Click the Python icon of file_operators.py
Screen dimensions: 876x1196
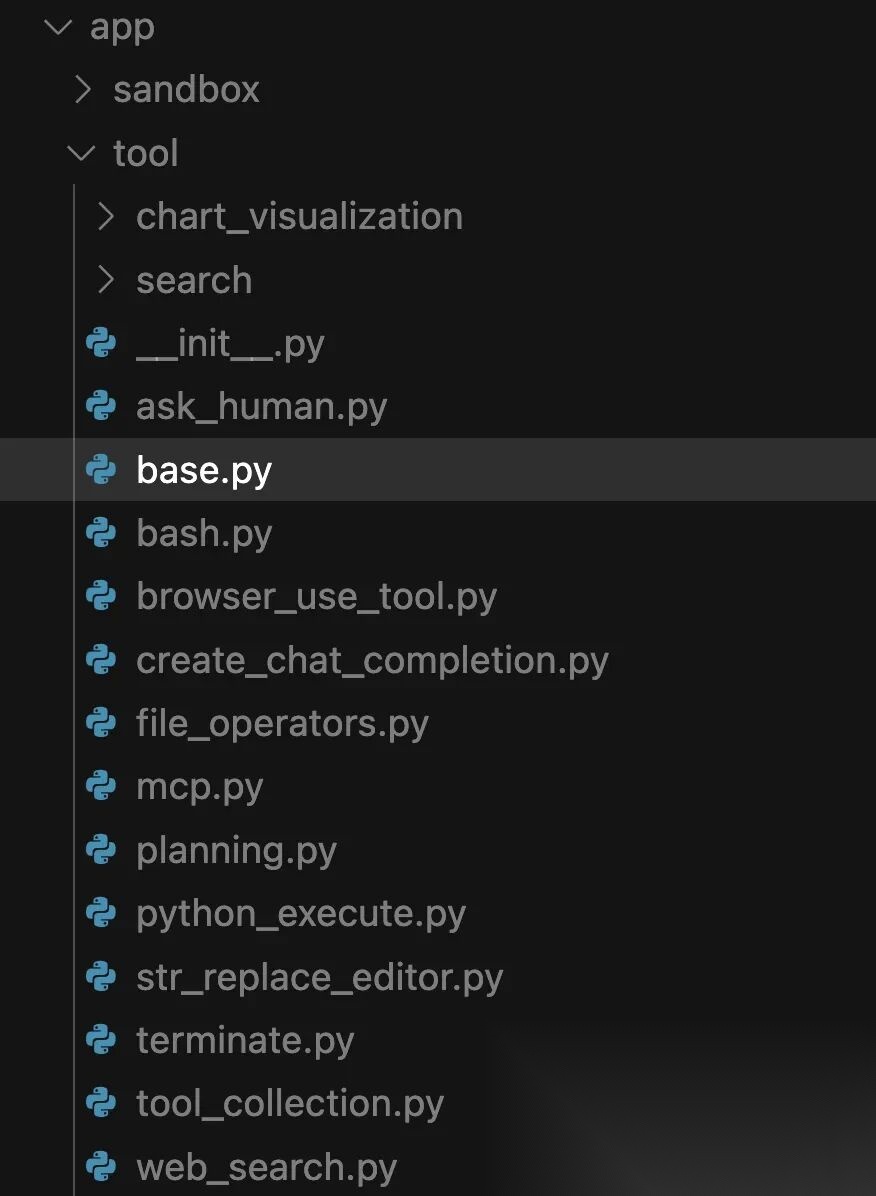tap(101, 722)
